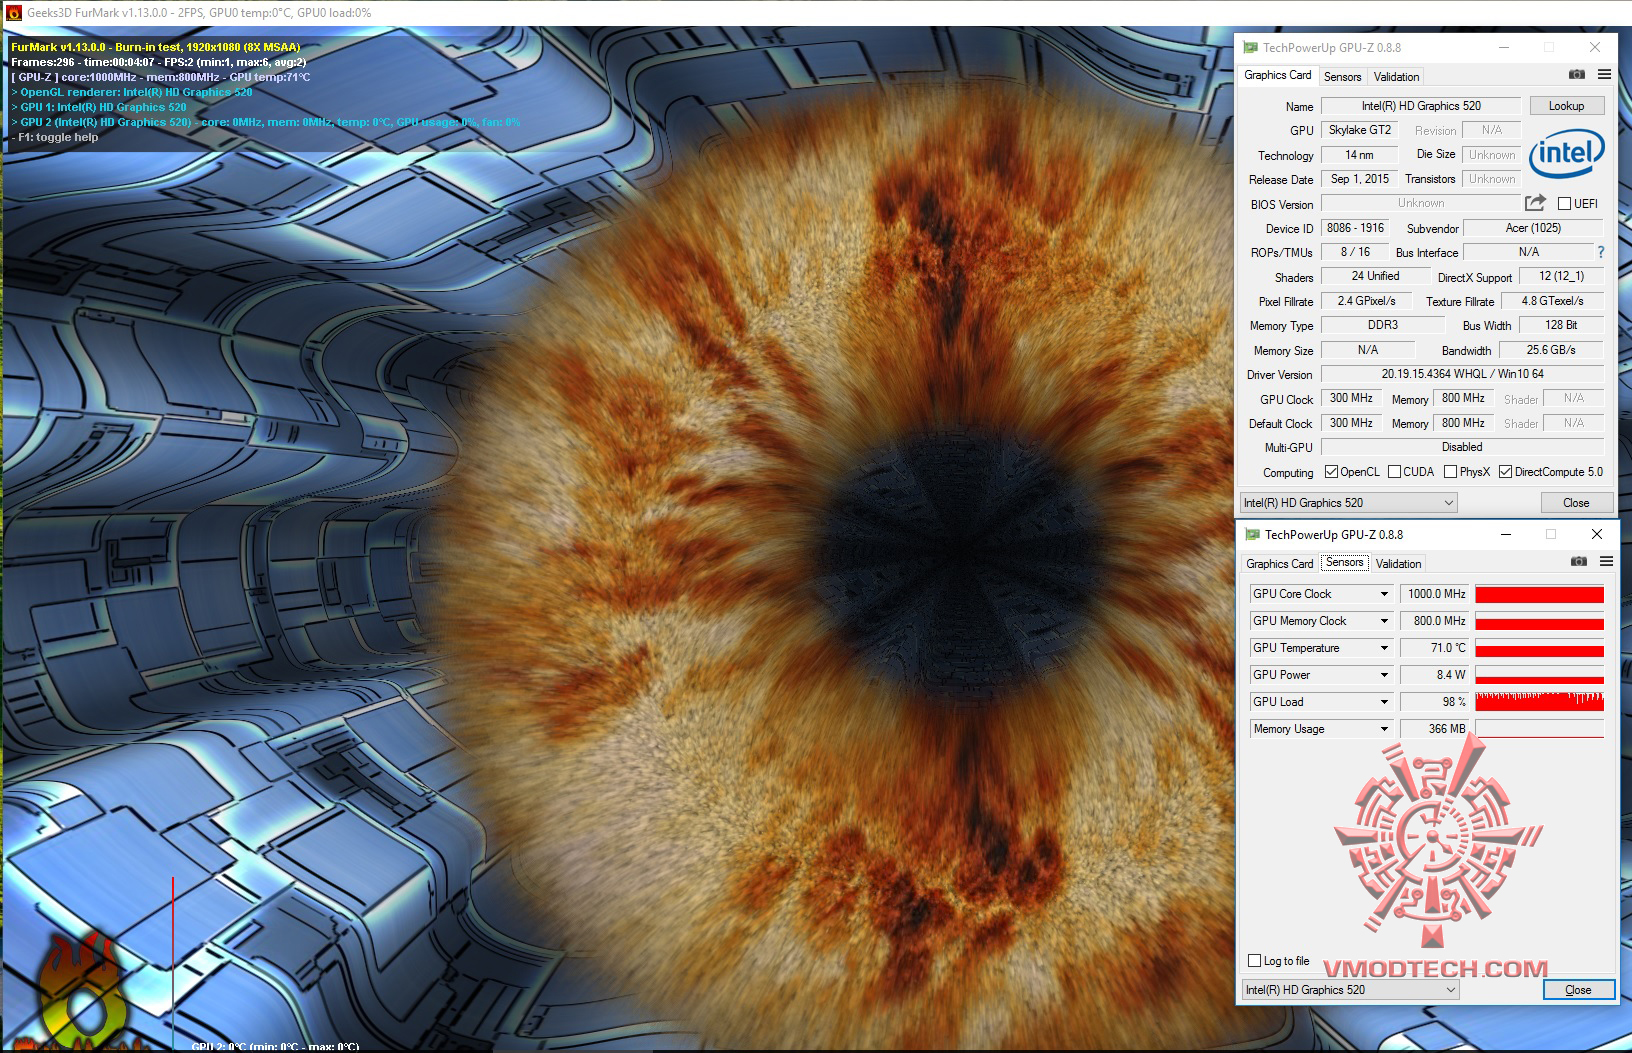The width and height of the screenshot is (1632, 1053).
Task: Click the Technology field showing 14 nm
Action: pyautogui.click(x=1359, y=155)
